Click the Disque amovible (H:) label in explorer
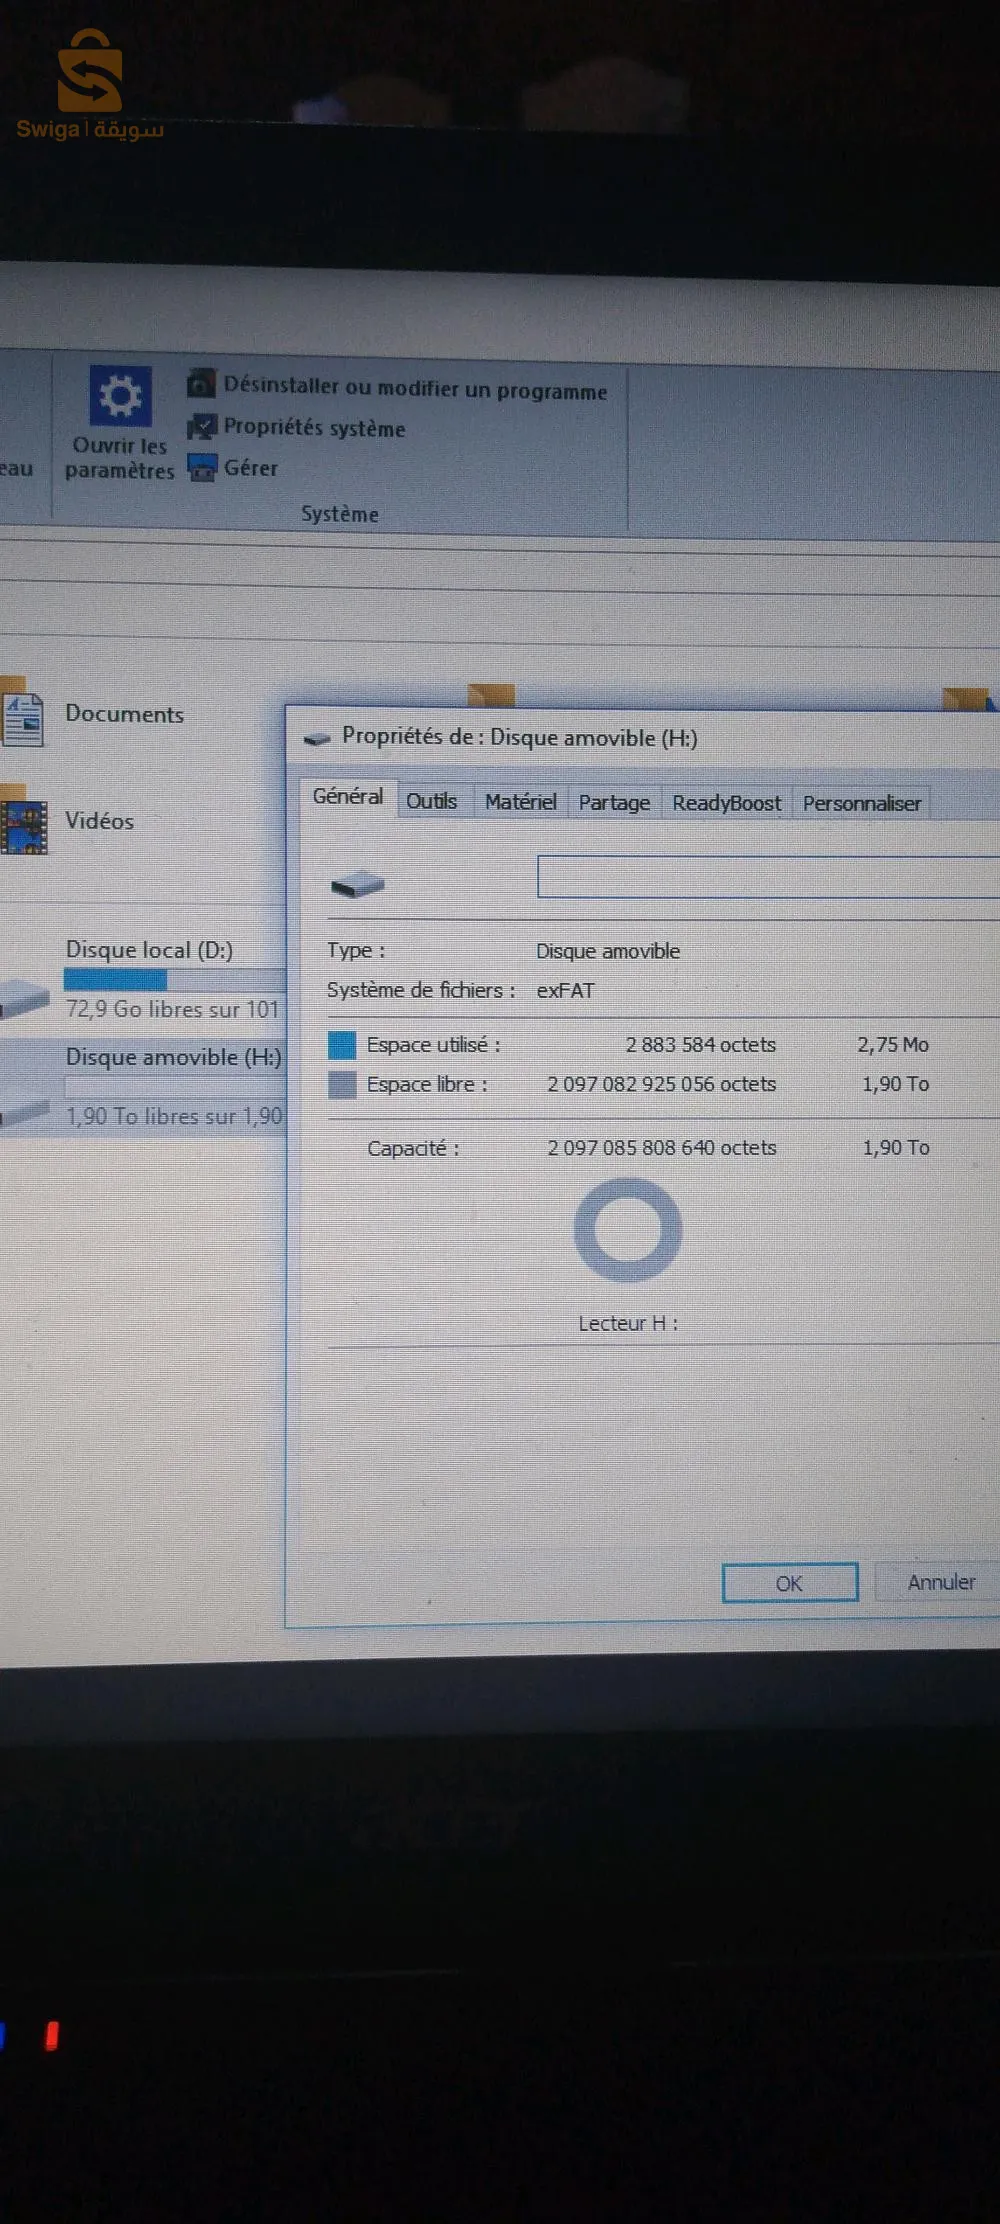The height and width of the screenshot is (2224, 1000). coord(173,1057)
